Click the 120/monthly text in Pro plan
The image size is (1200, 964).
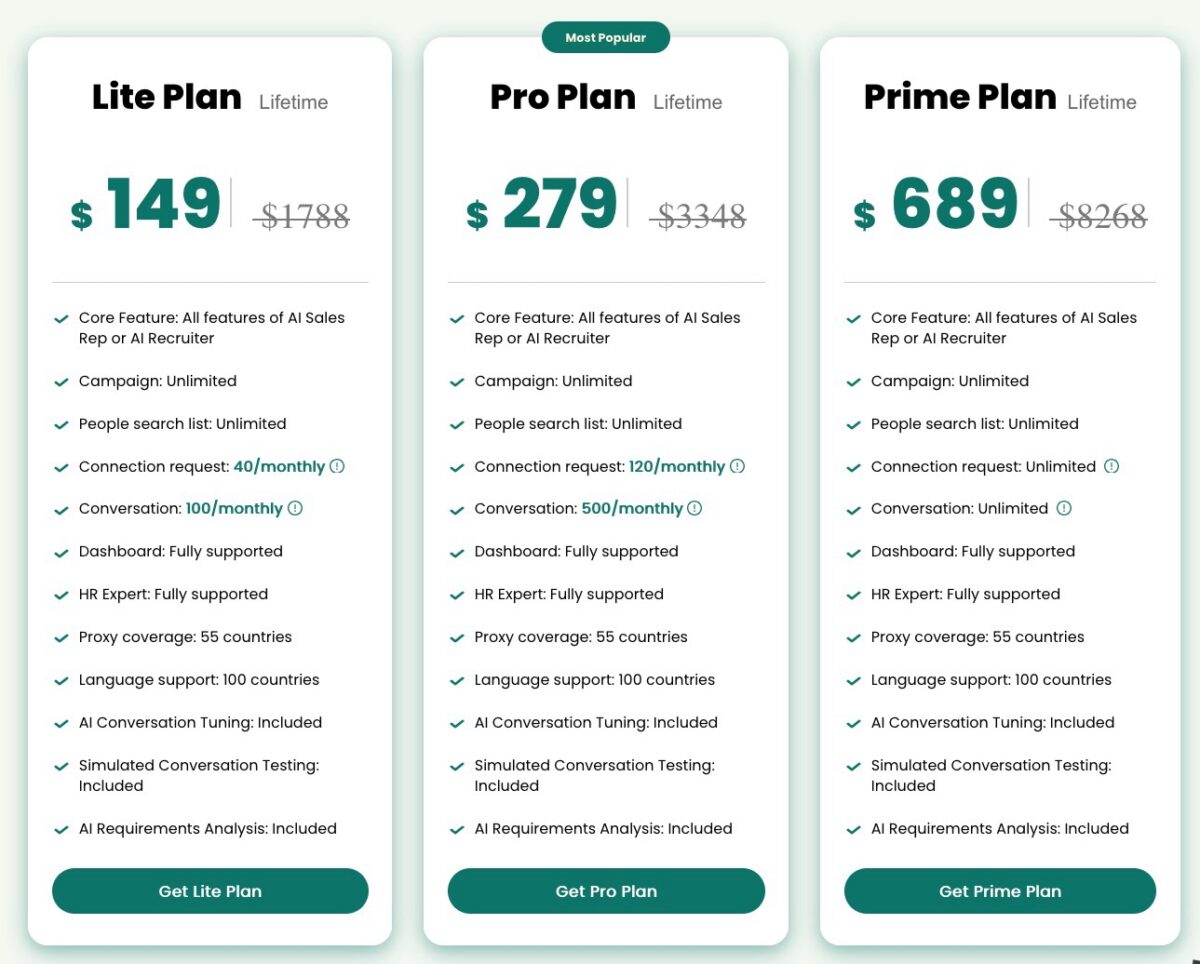pos(677,466)
